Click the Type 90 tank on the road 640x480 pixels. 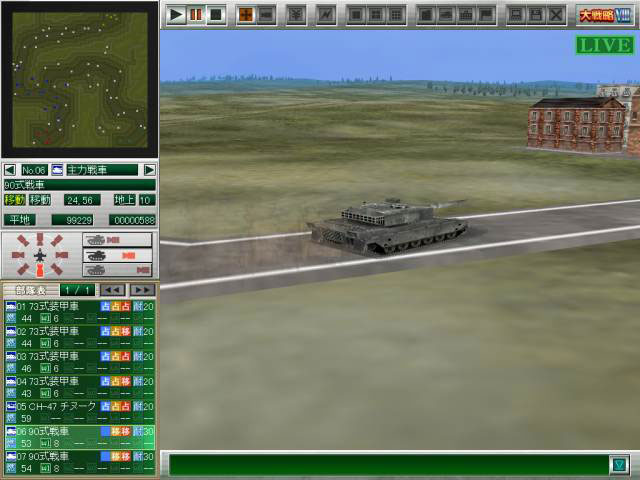pyautogui.click(x=388, y=226)
